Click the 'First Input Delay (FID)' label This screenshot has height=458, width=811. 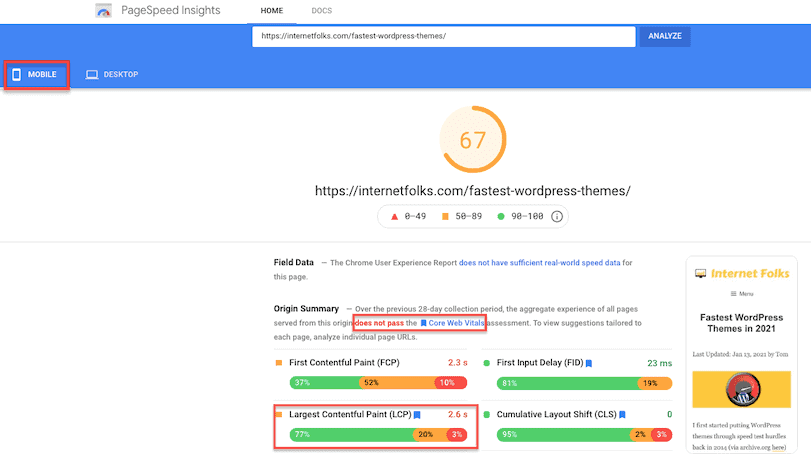pos(540,363)
